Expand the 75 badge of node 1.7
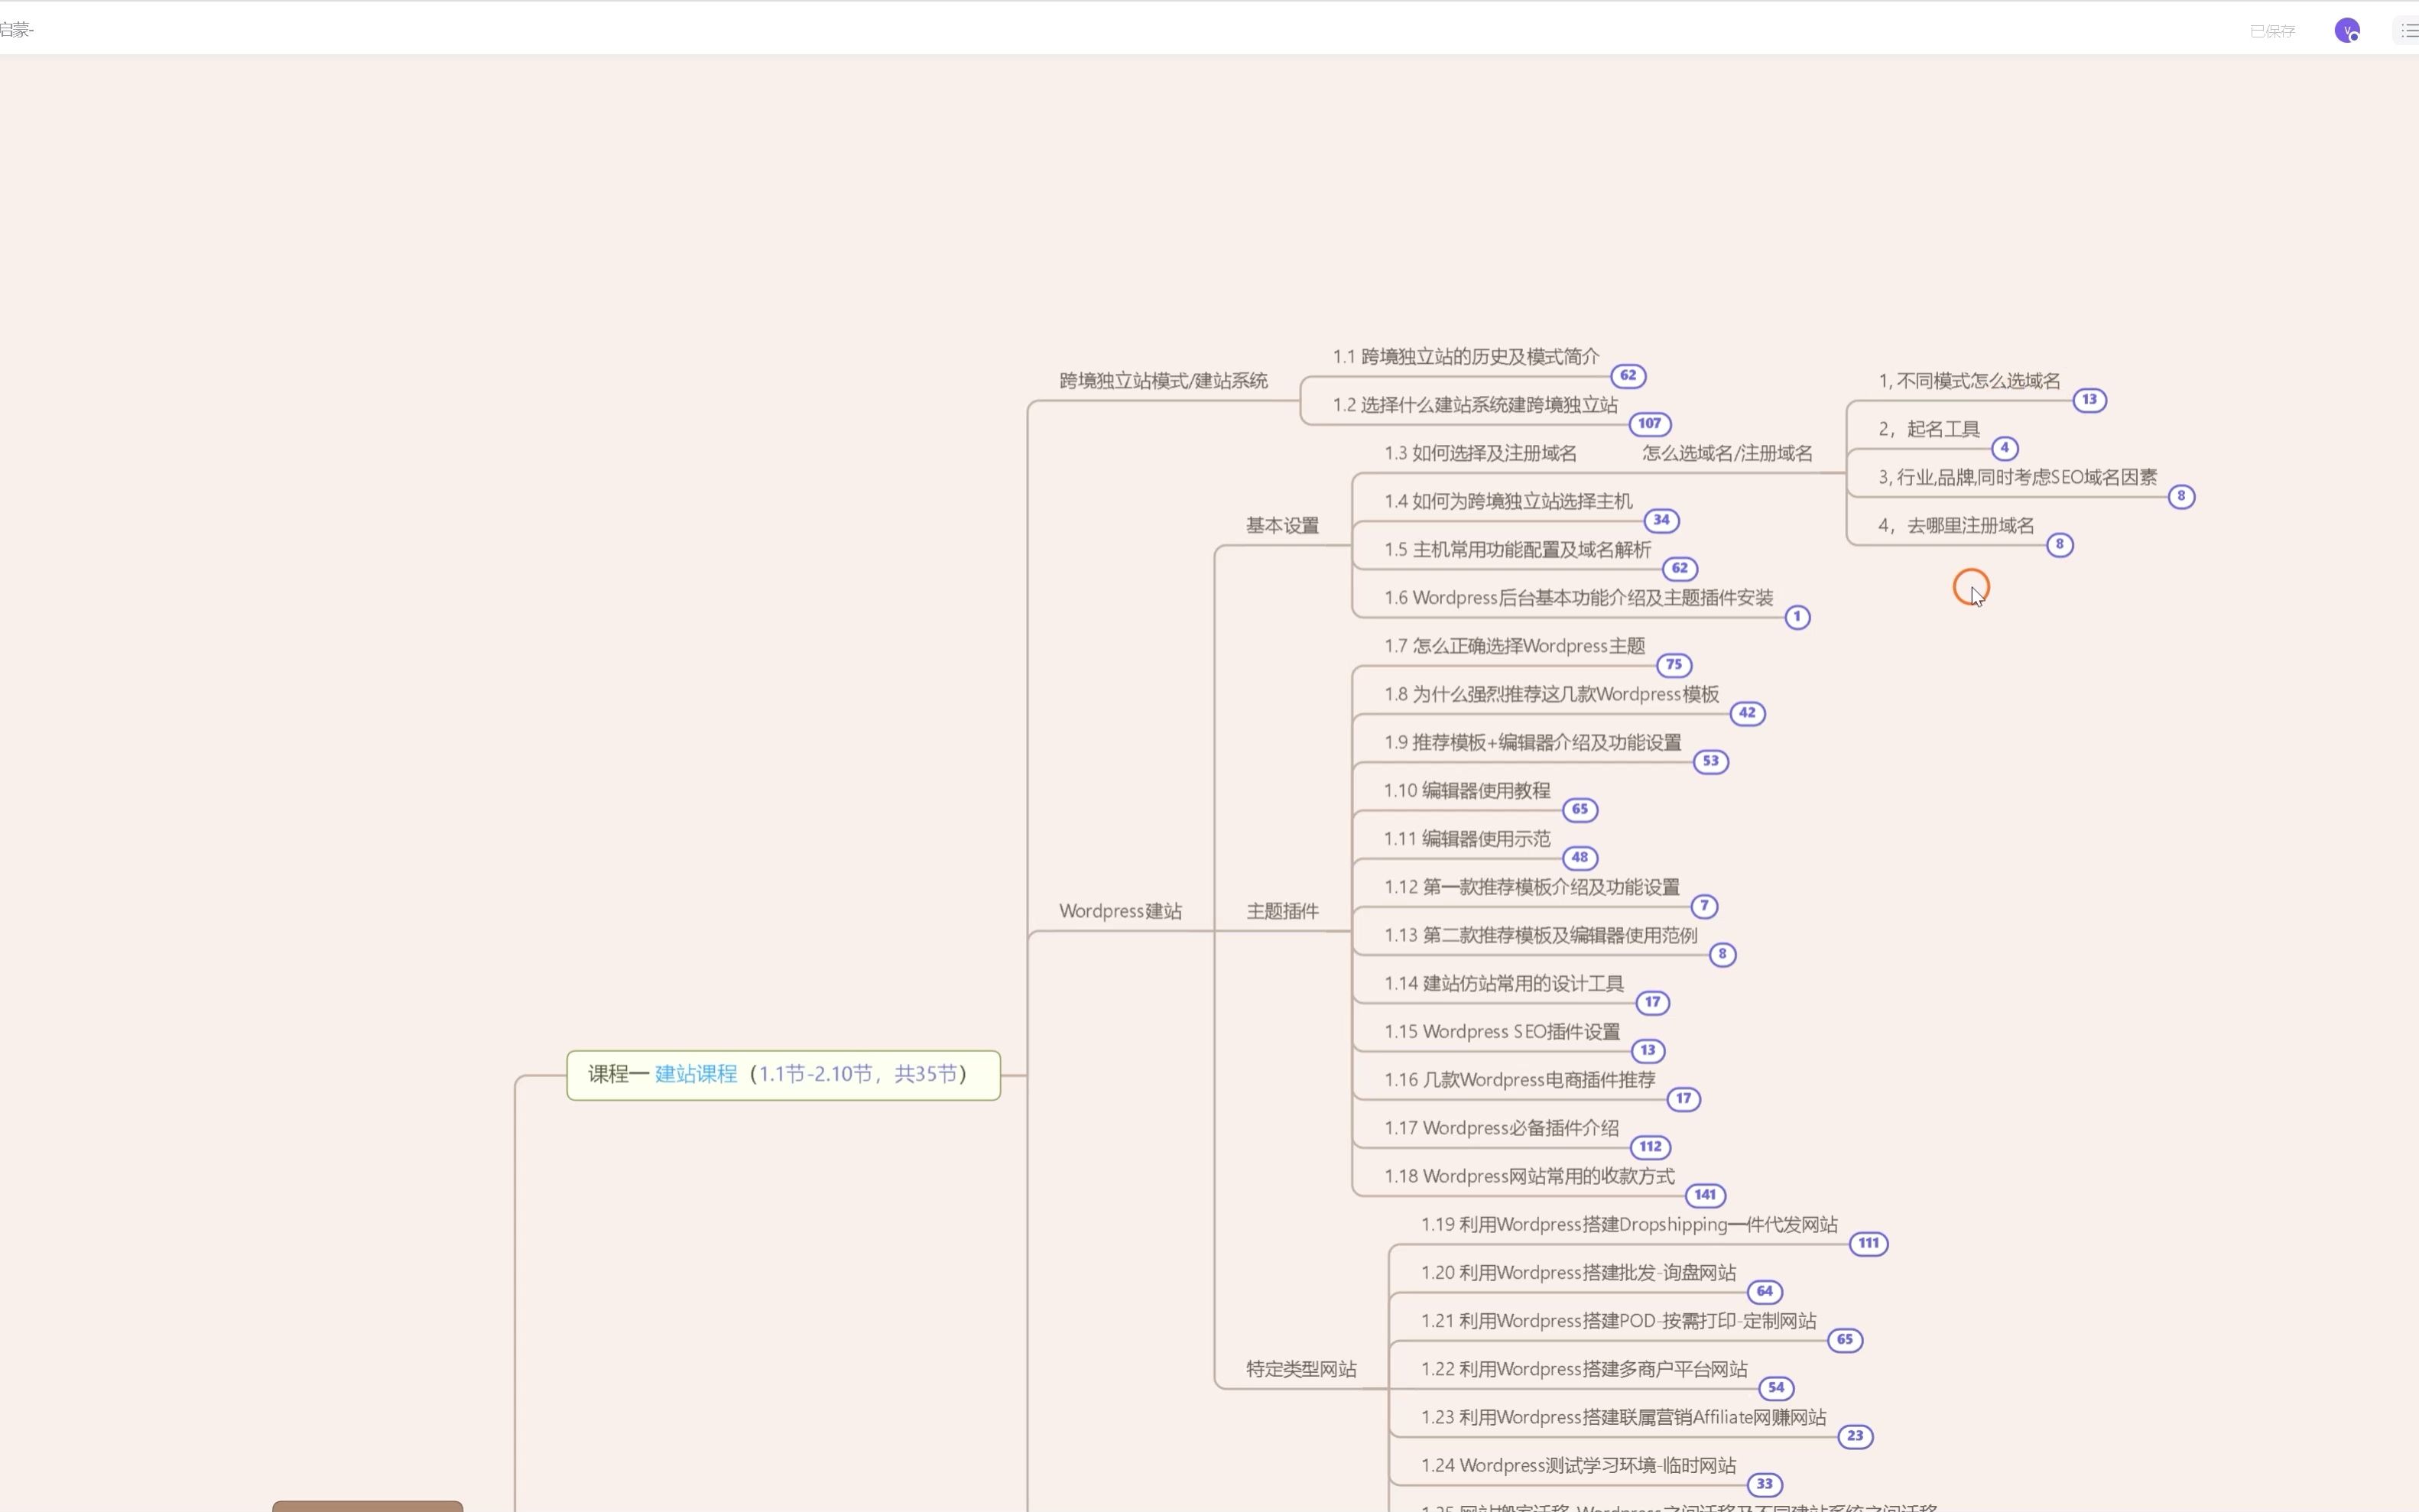 1674,665
